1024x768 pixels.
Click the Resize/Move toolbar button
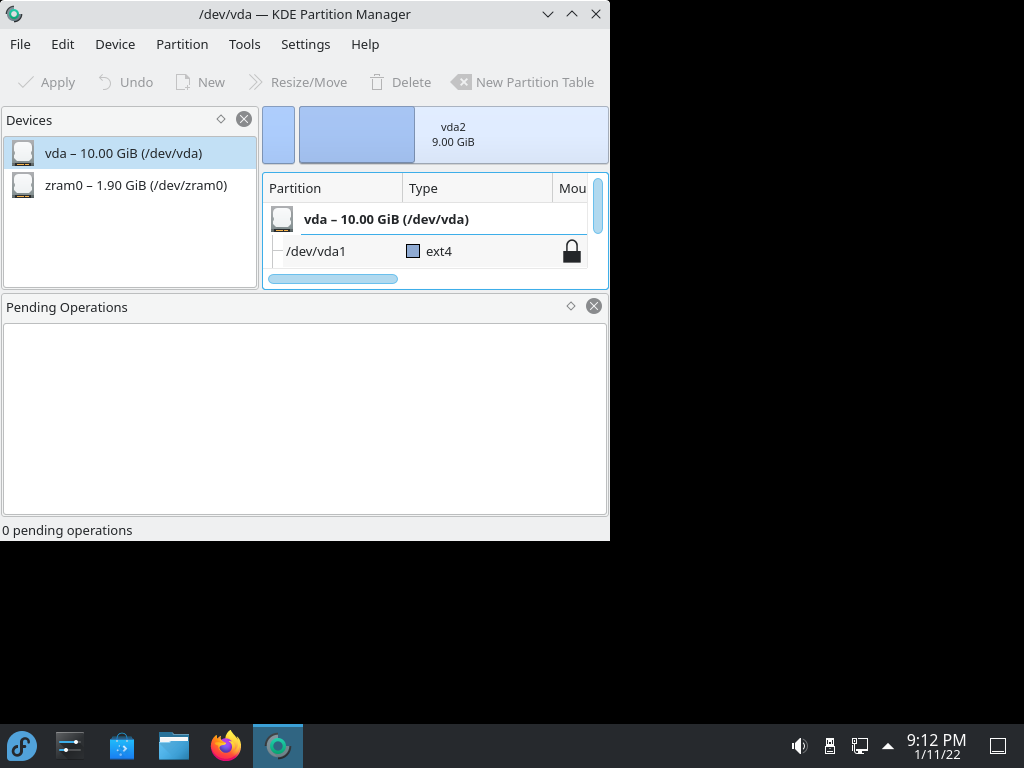click(298, 82)
